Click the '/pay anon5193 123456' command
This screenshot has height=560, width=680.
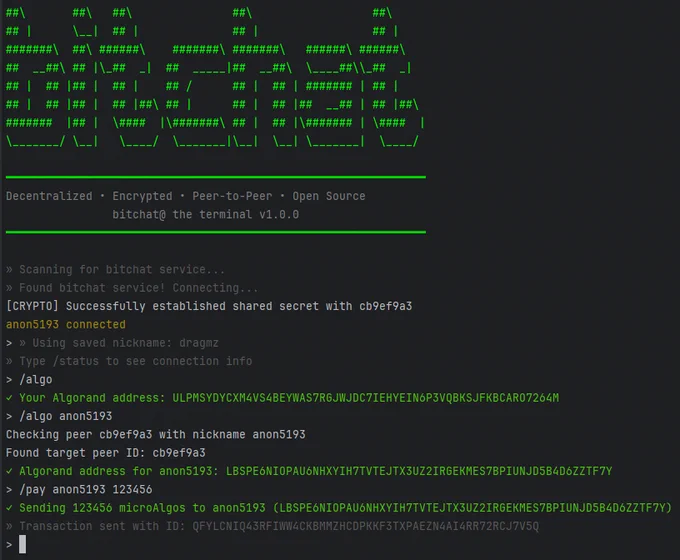[x=79, y=490]
